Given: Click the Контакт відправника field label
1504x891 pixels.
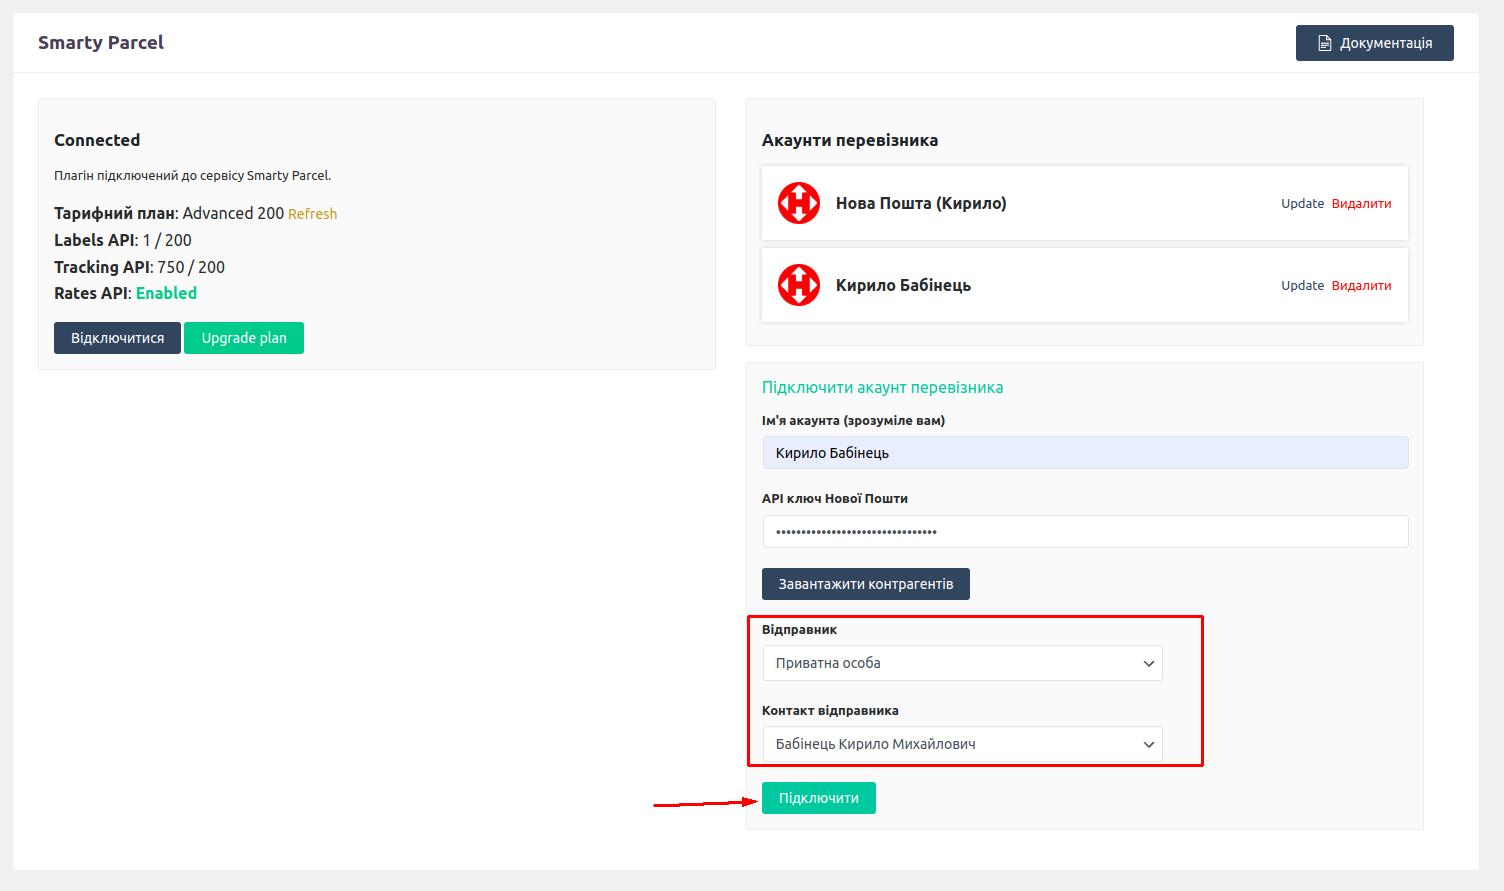Looking at the screenshot, I should pyautogui.click(x=830, y=710).
